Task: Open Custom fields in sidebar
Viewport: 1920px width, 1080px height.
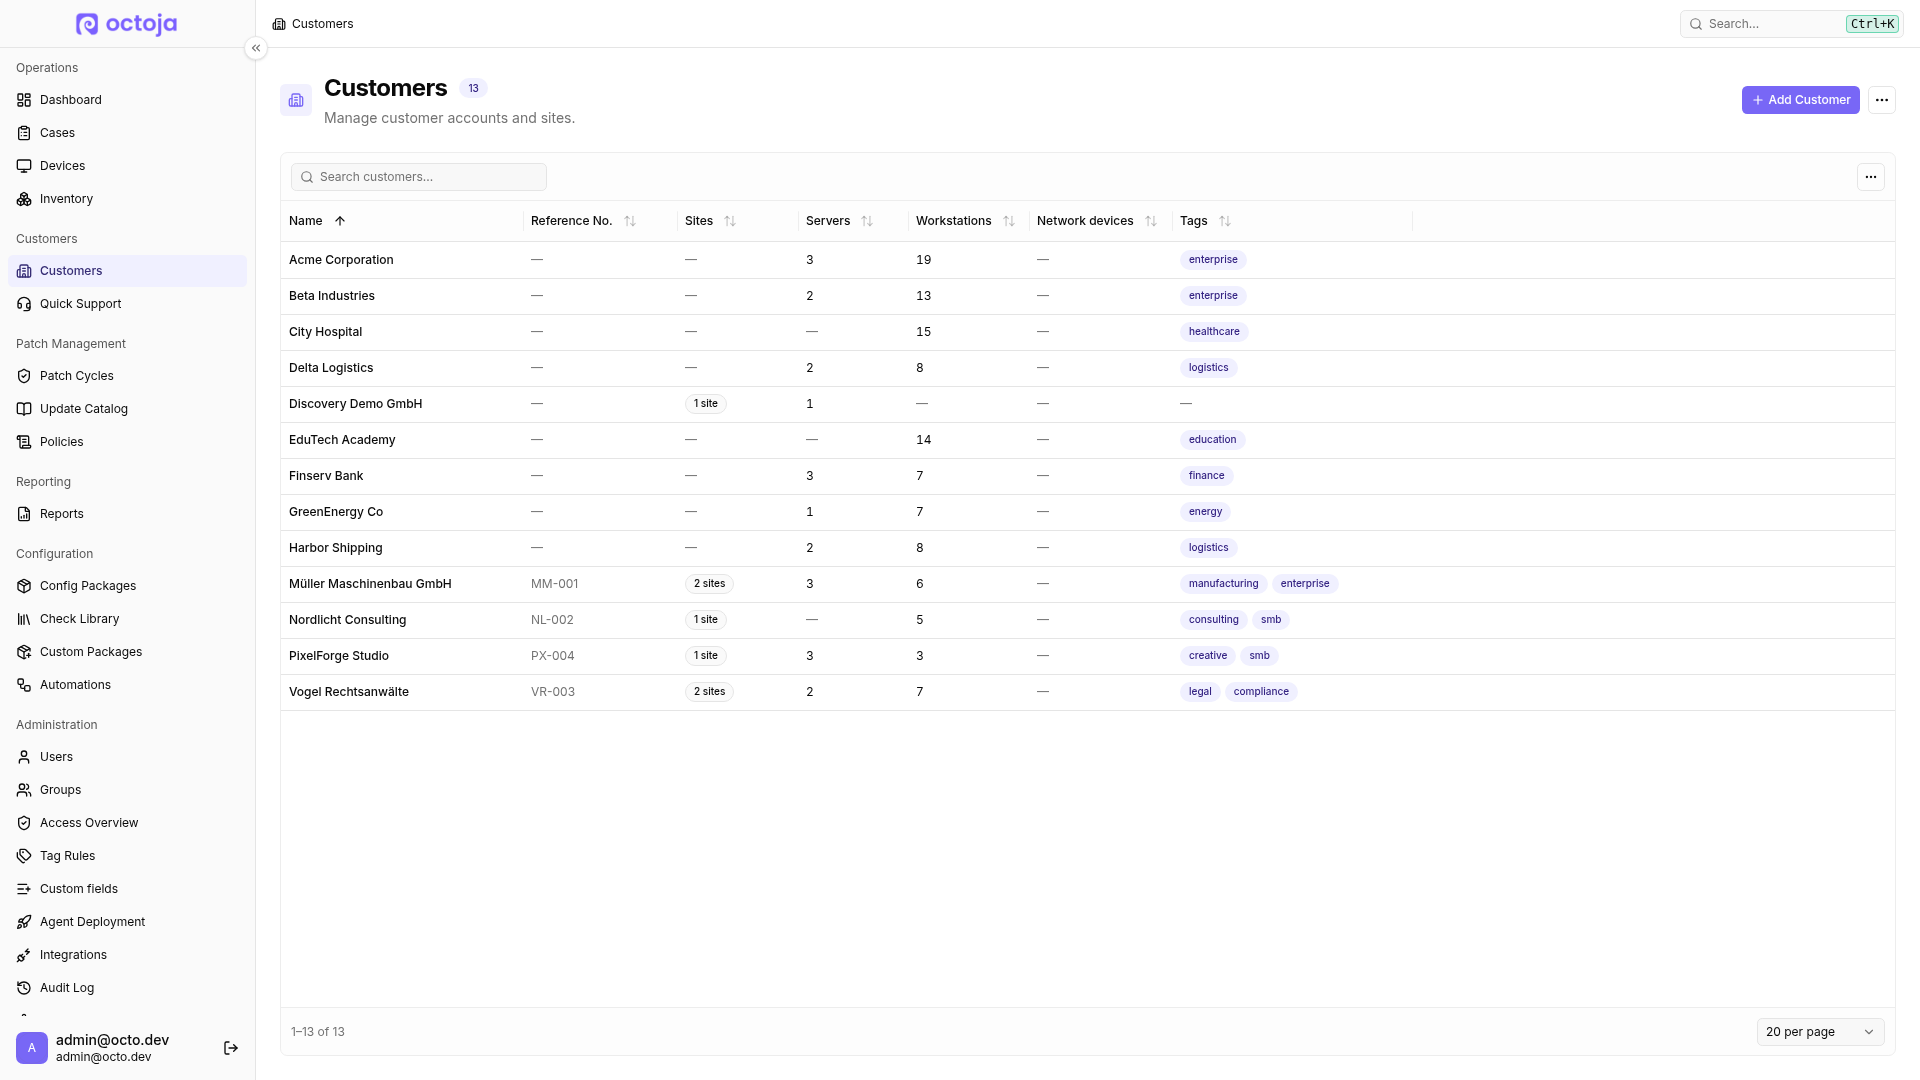Action: coord(127,889)
